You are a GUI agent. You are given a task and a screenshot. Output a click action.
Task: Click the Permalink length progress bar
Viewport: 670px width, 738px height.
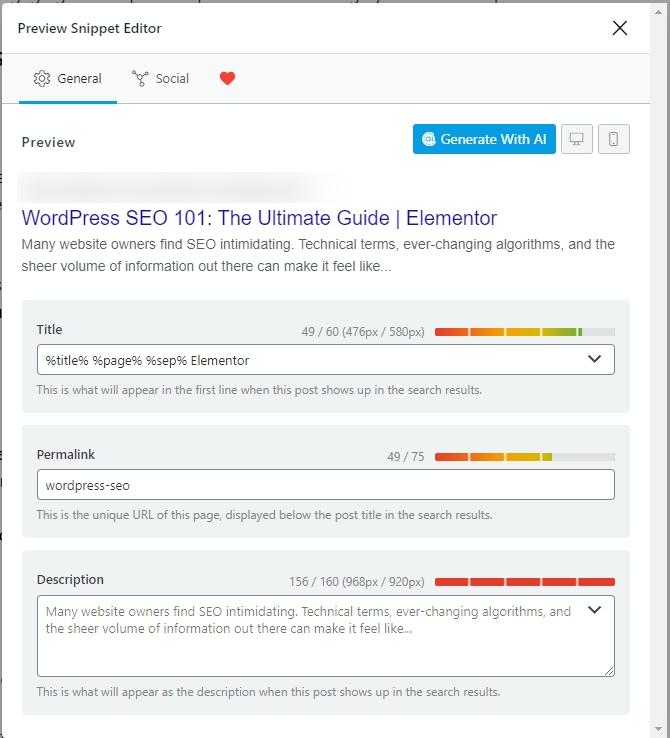point(525,457)
